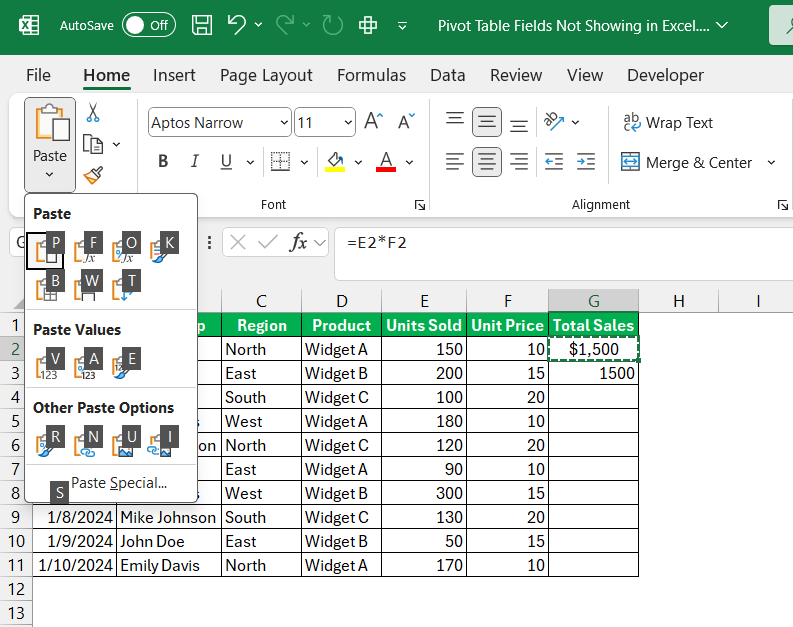Screen dimensions: 793x627
Task: Select cell G3 containing 1500
Action: [x=593, y=373]
